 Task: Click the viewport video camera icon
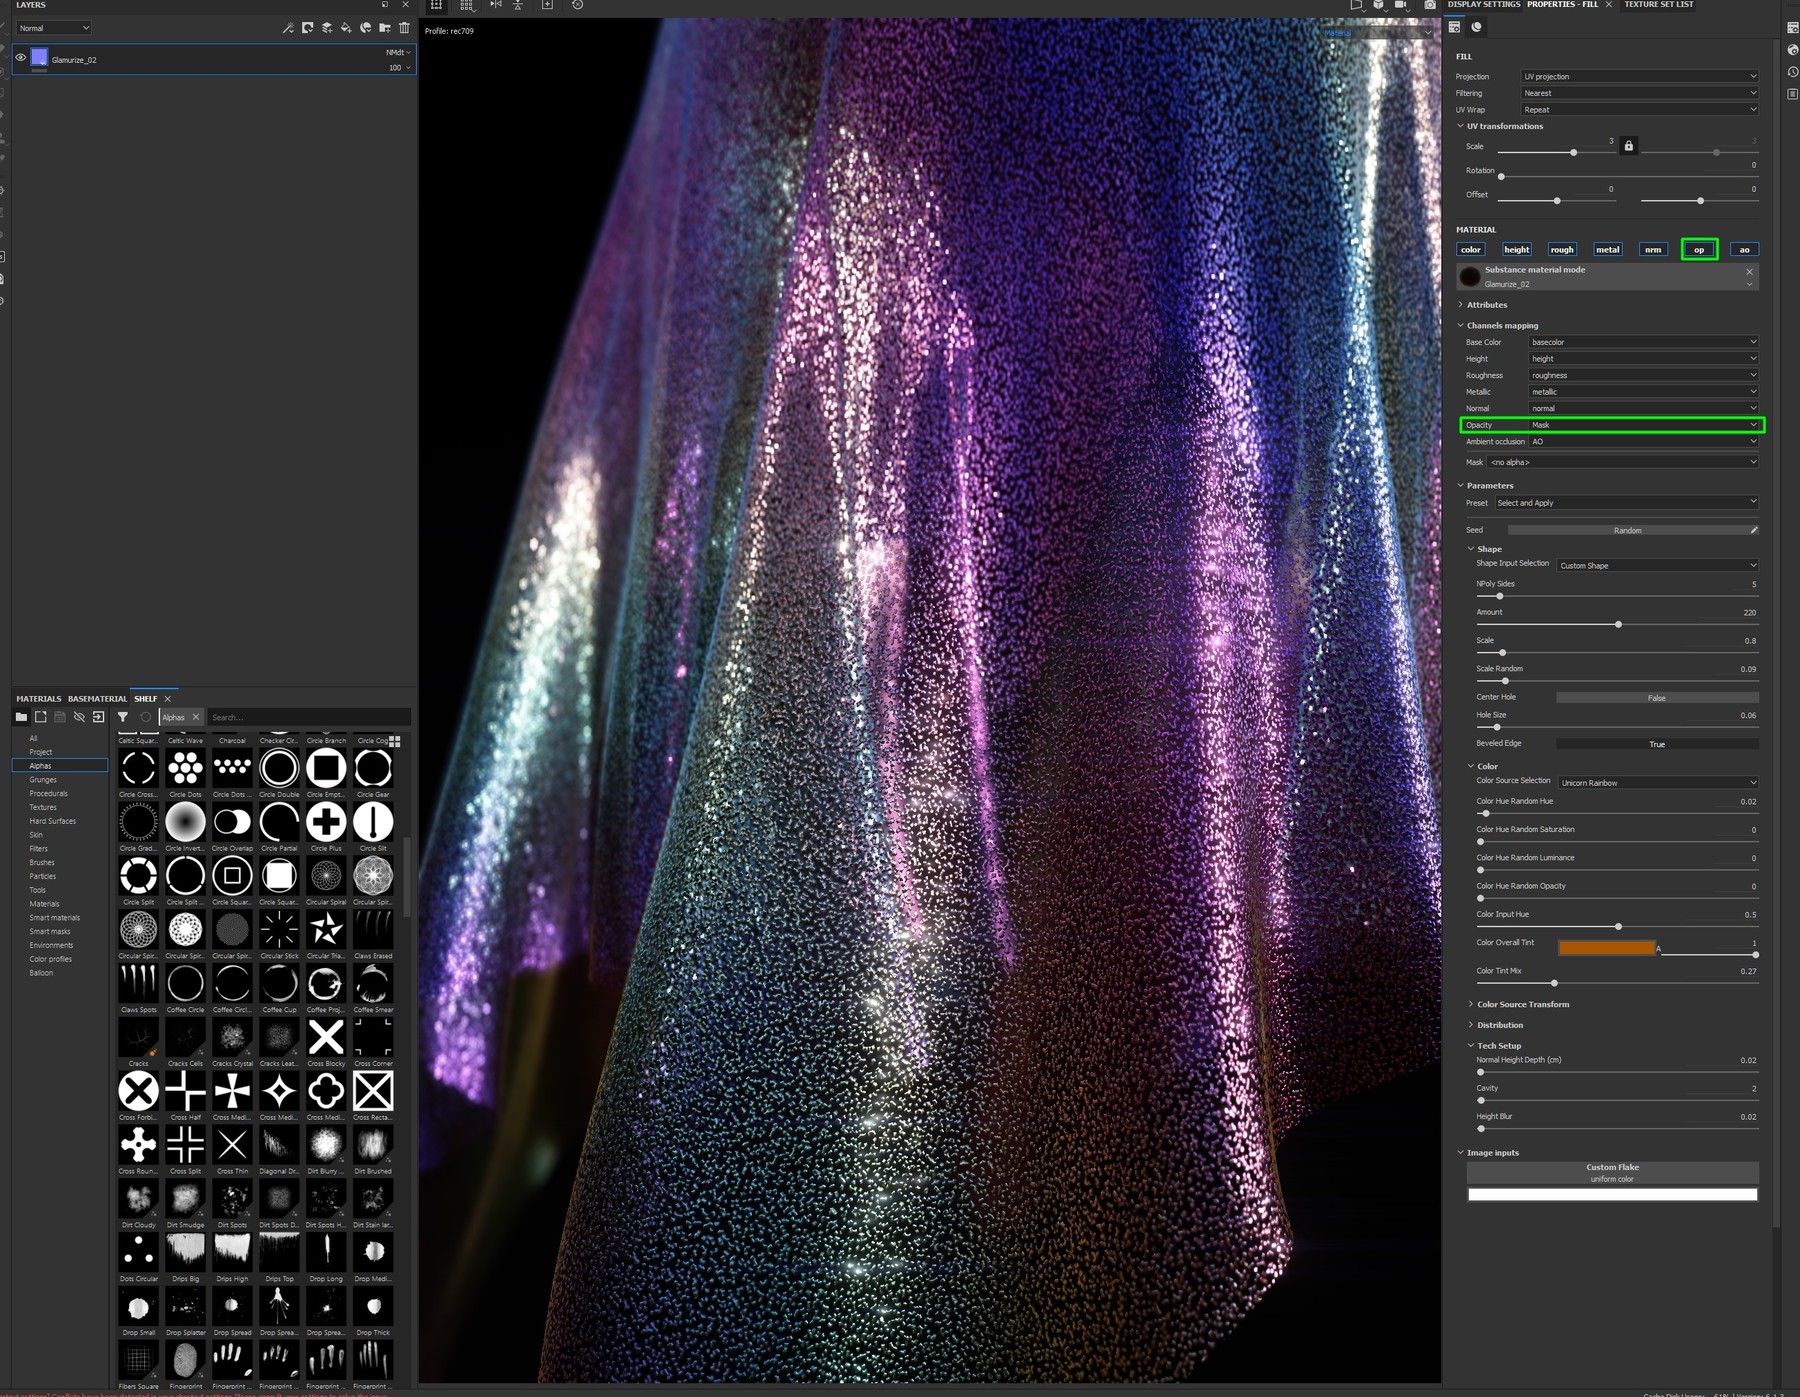coord(1401,5)
